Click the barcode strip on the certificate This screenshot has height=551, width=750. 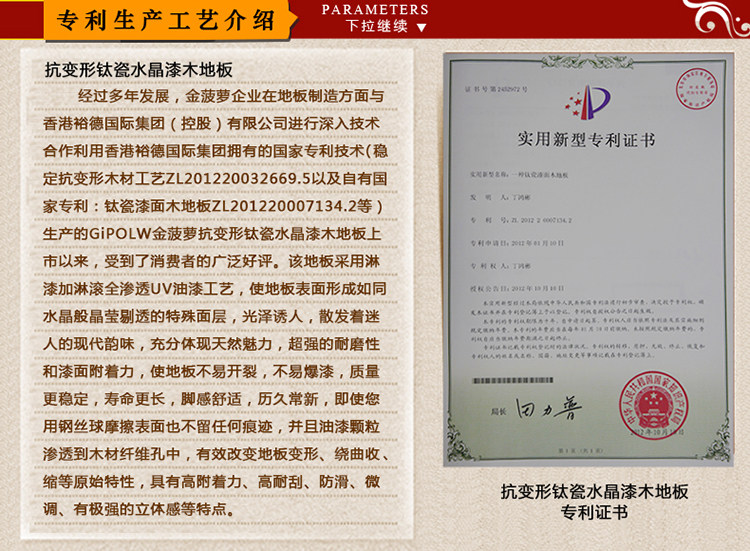point(513,380)
